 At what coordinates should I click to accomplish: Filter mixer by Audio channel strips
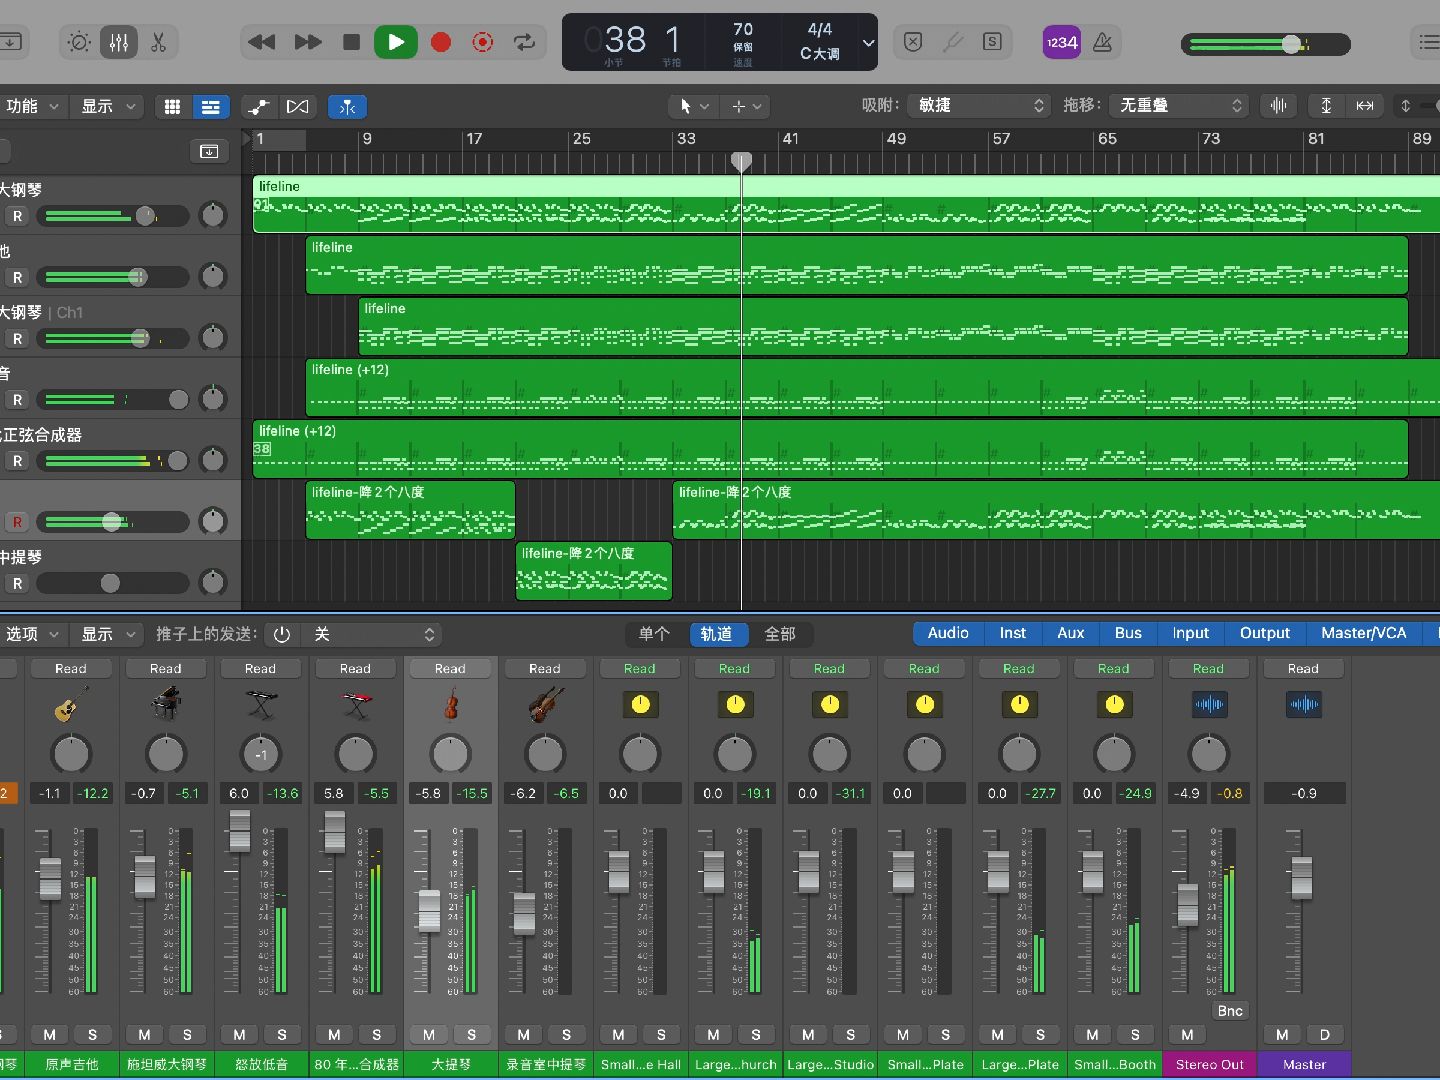[x=948, y=633]
